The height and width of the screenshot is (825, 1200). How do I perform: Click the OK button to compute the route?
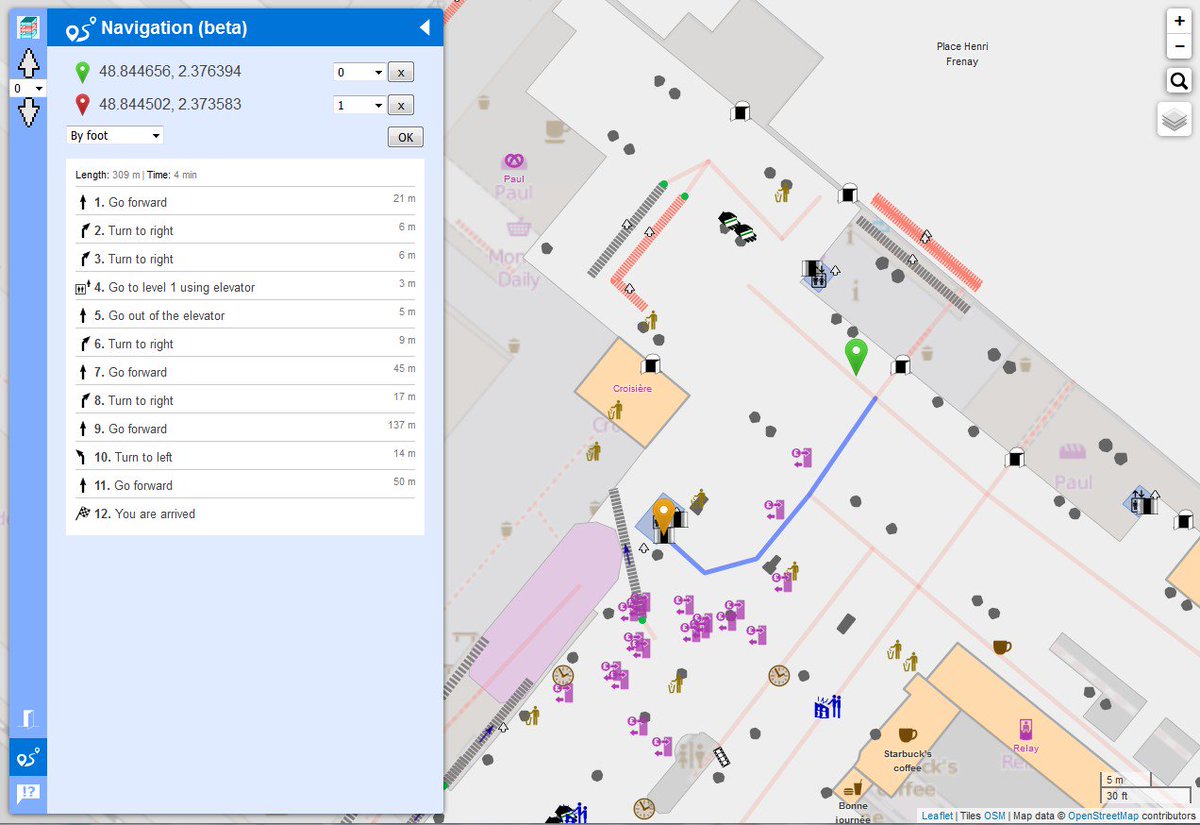405,137
